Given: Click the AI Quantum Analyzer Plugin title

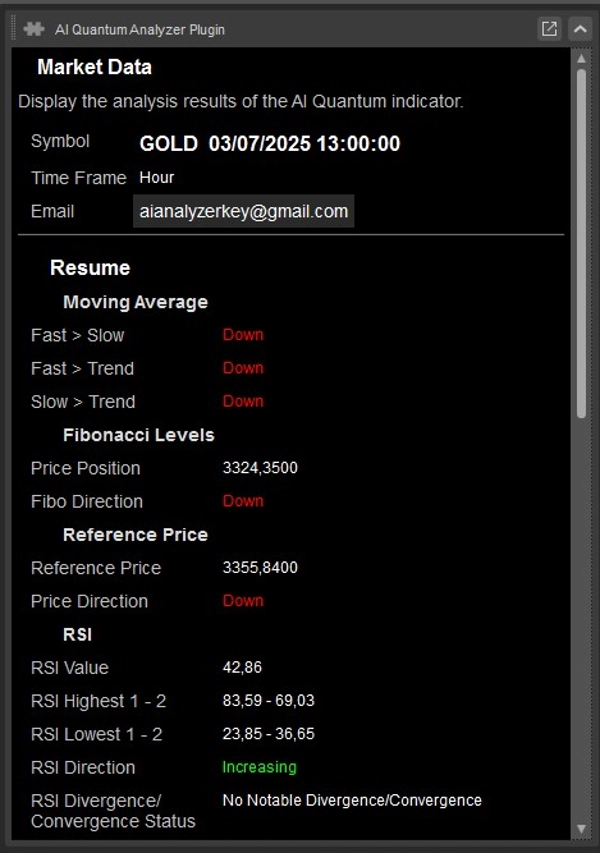Looking at the screenshot, I should [140, 29].
